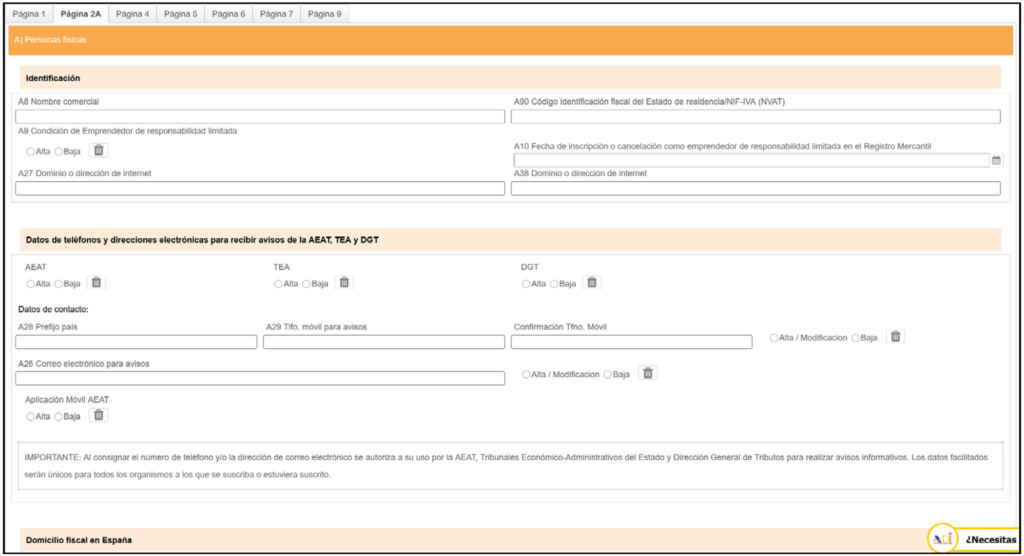Click the ¿Necesitas help button
This screenshot has width=1024, height=556.
(988, 539)
